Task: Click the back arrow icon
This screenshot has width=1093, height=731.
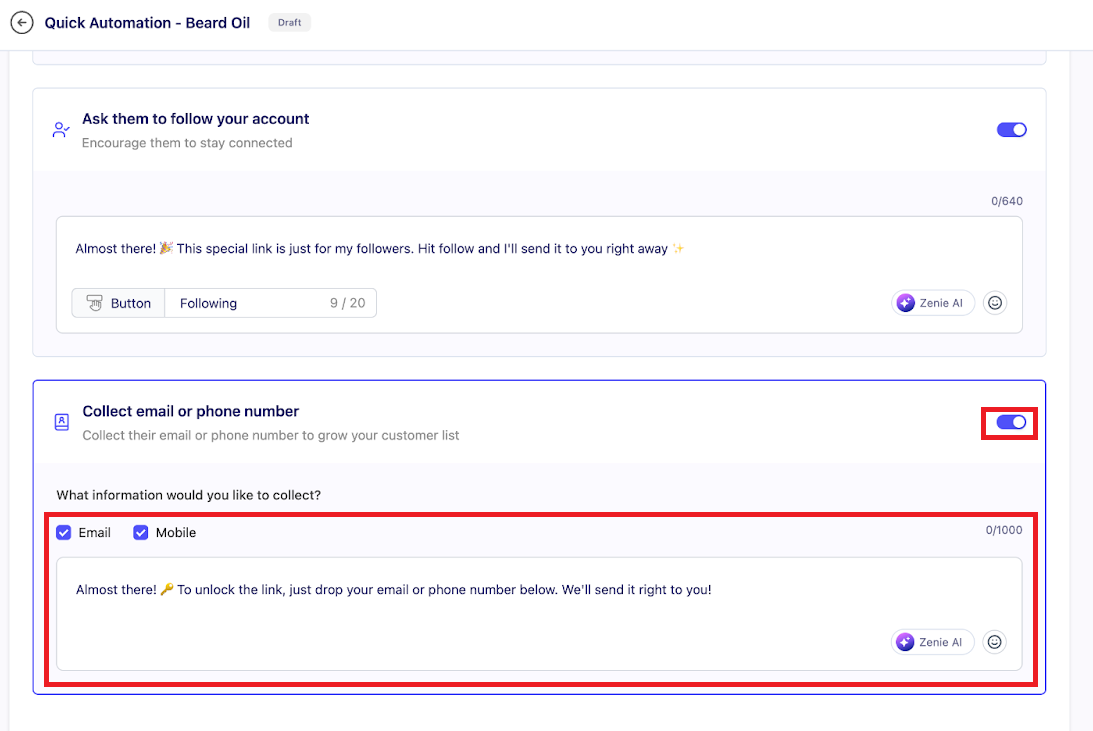Action: 21,23
